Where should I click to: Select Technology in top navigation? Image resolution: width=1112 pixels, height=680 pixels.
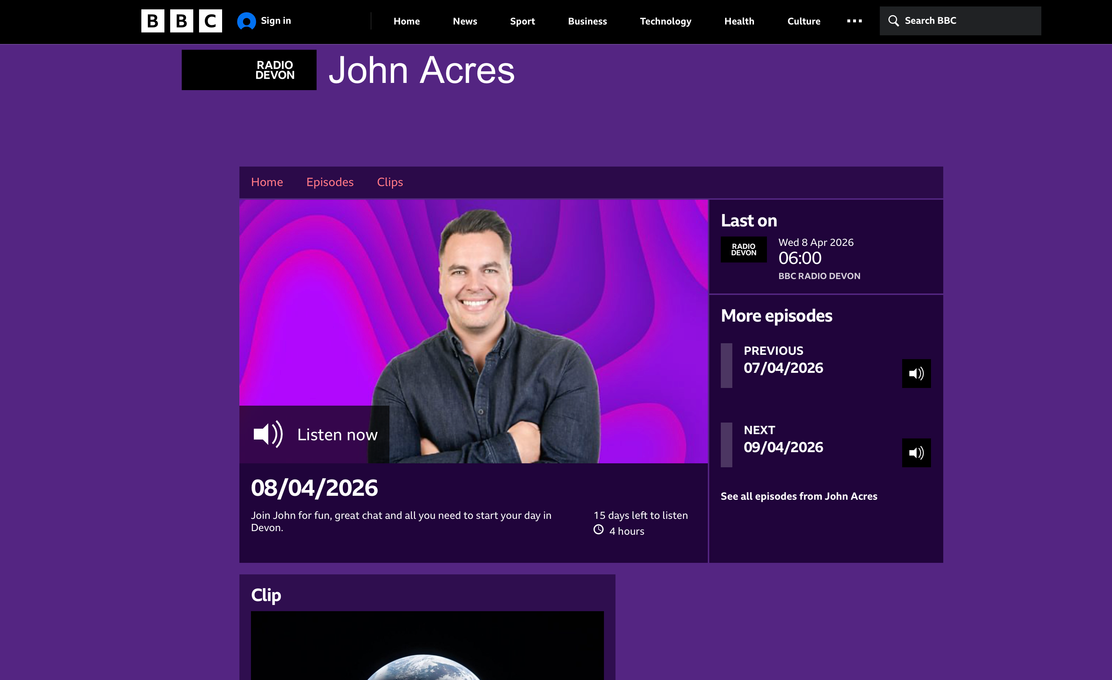[665, 21]
